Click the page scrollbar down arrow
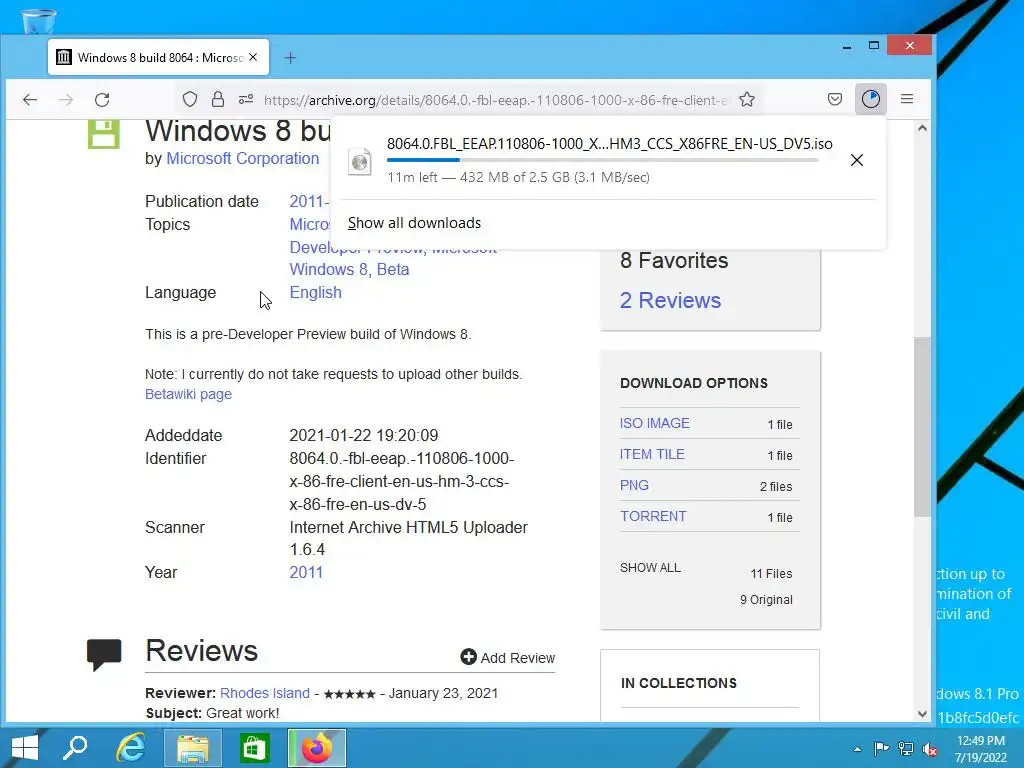 point(922,714)
